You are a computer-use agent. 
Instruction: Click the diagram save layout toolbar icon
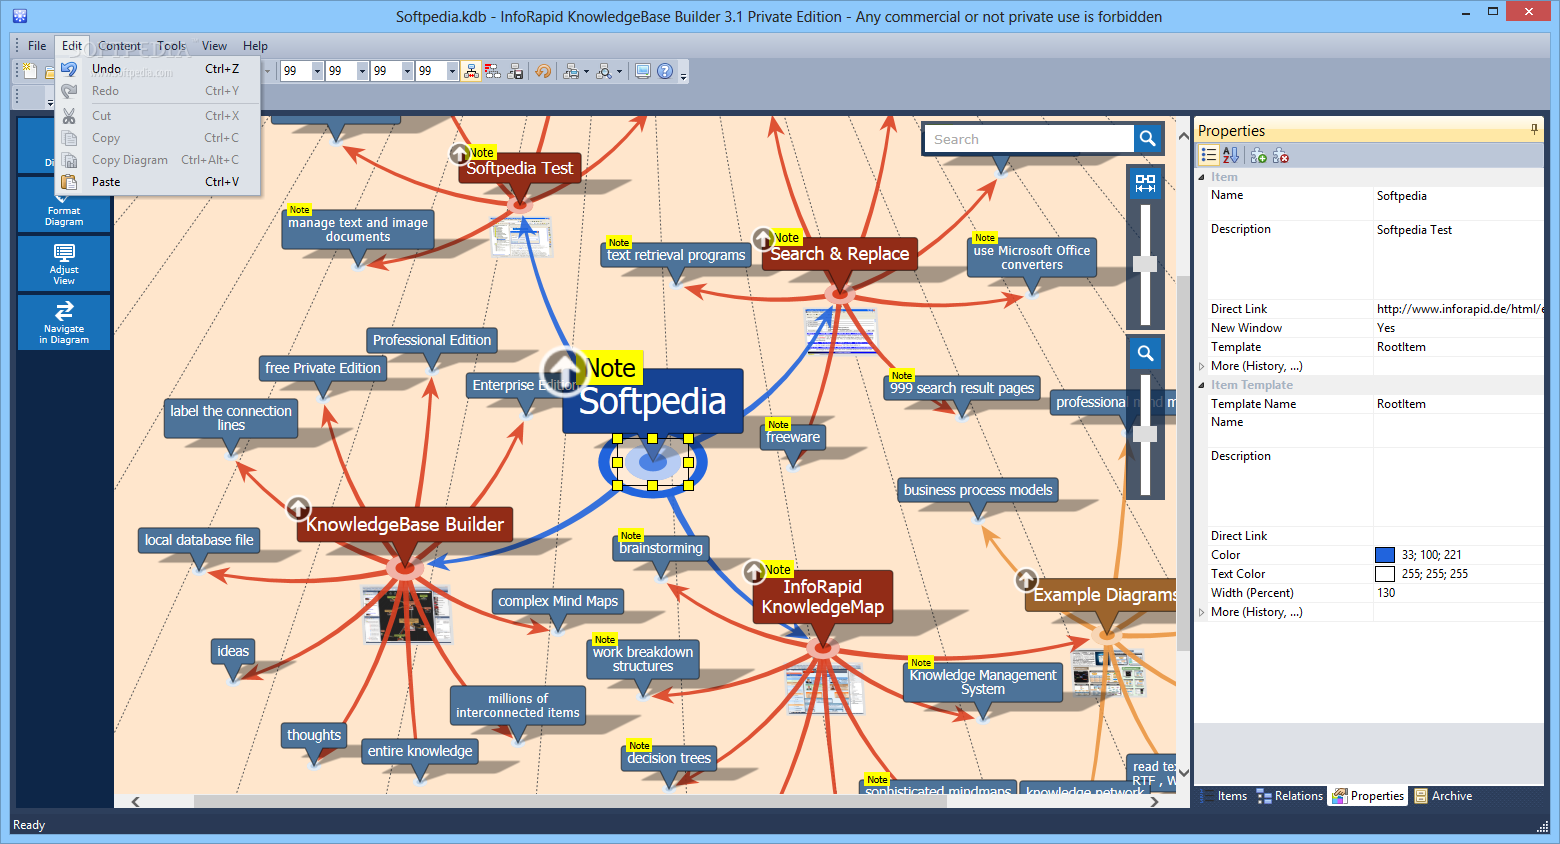pyautogui.click(x=515, y=71)
